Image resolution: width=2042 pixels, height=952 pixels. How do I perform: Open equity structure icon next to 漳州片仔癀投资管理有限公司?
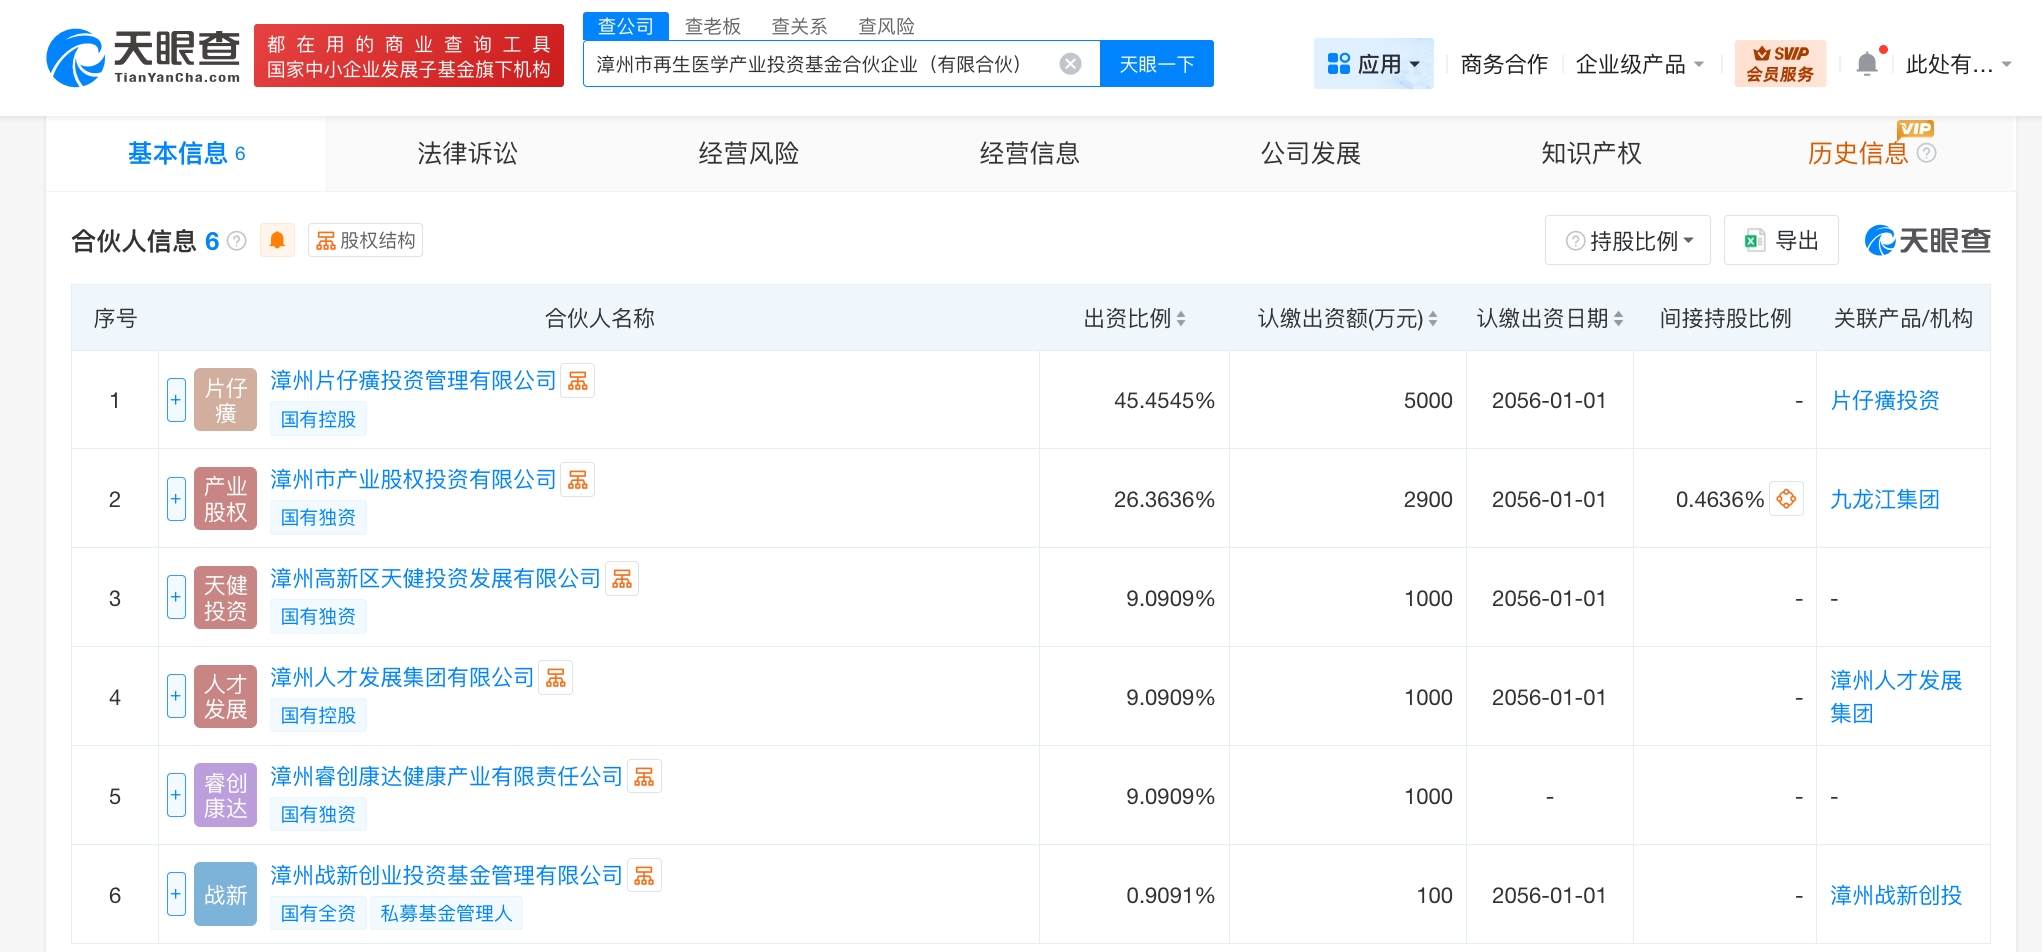click(x=578, y=381)
